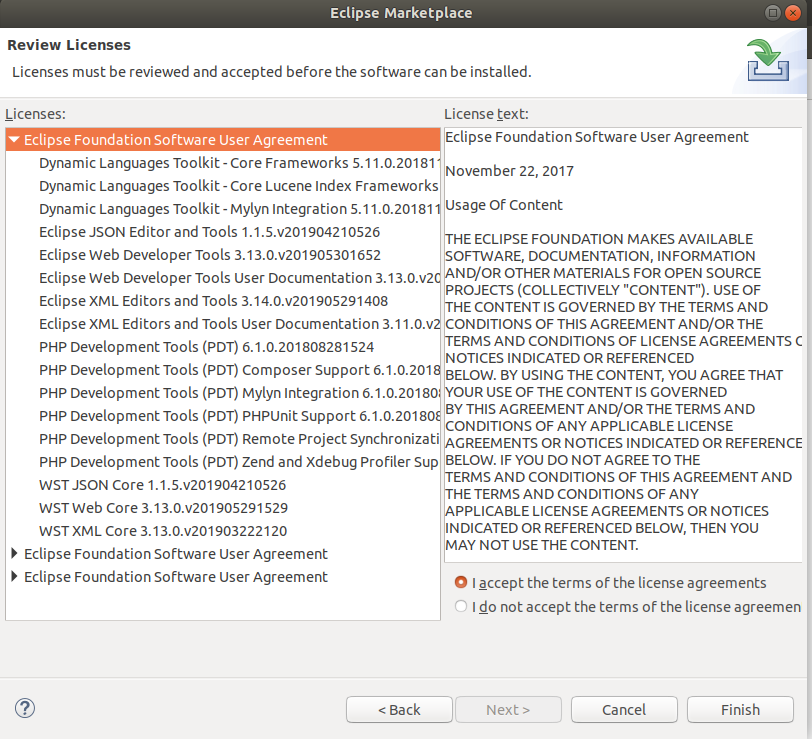Click the help question mark icon
The height and width of the screenshot is (739, 812).
point(25,708)
